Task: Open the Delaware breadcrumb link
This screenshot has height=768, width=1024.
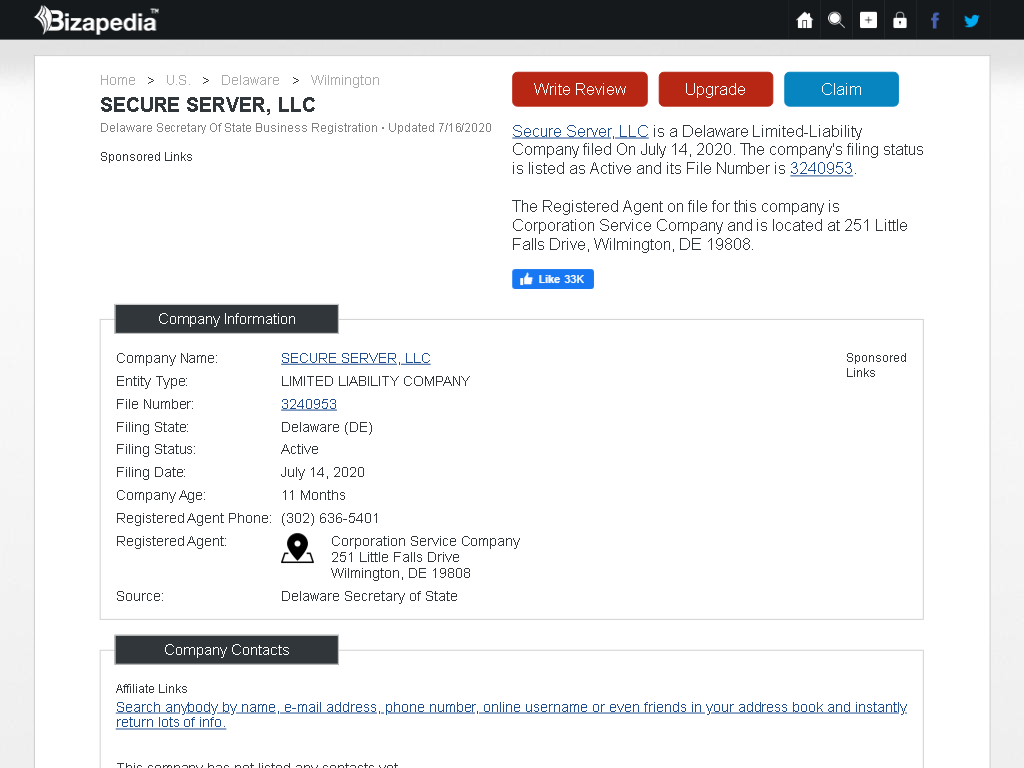Action: (x=250, y=80)
